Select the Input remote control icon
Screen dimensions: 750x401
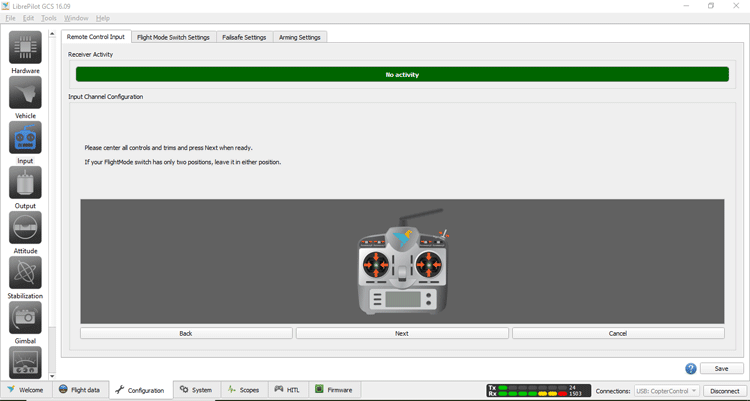[x=25, y=137]
